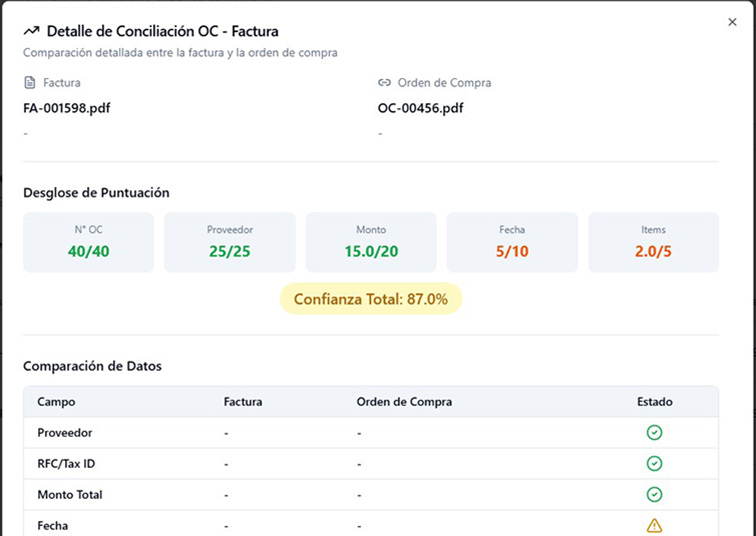Open the FA-001598.pdf invoice file
Viewport: 756px width, 536px height.
point(66,108)
